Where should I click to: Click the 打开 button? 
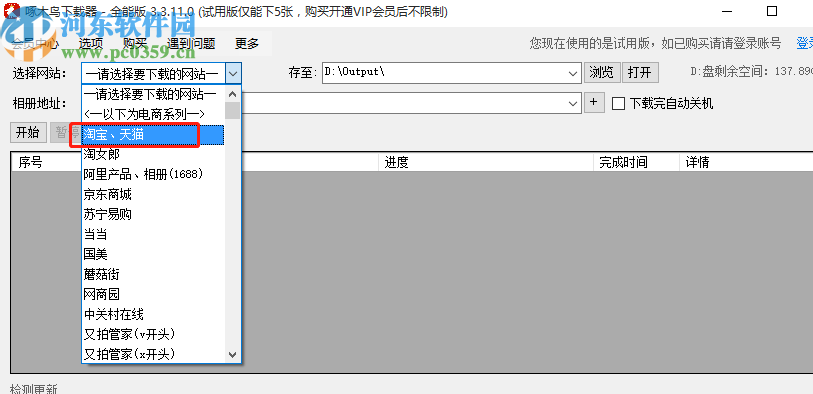pyautogui.click(x=640, y=73)
